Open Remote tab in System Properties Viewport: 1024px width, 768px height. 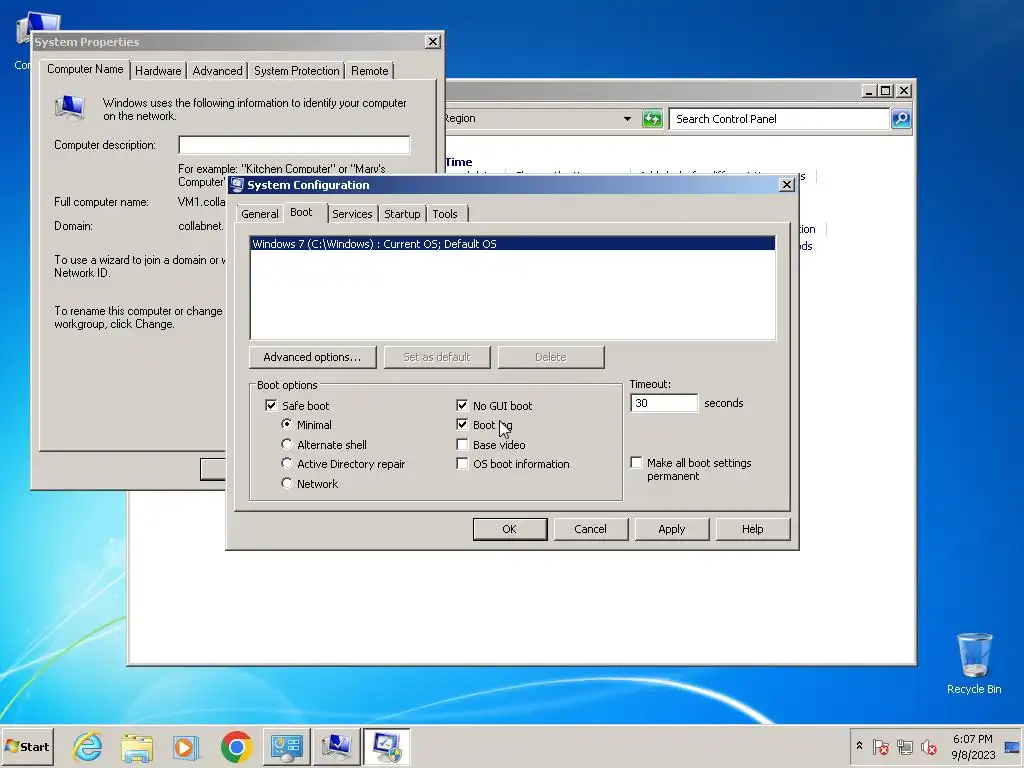click(x=370, y=71)
